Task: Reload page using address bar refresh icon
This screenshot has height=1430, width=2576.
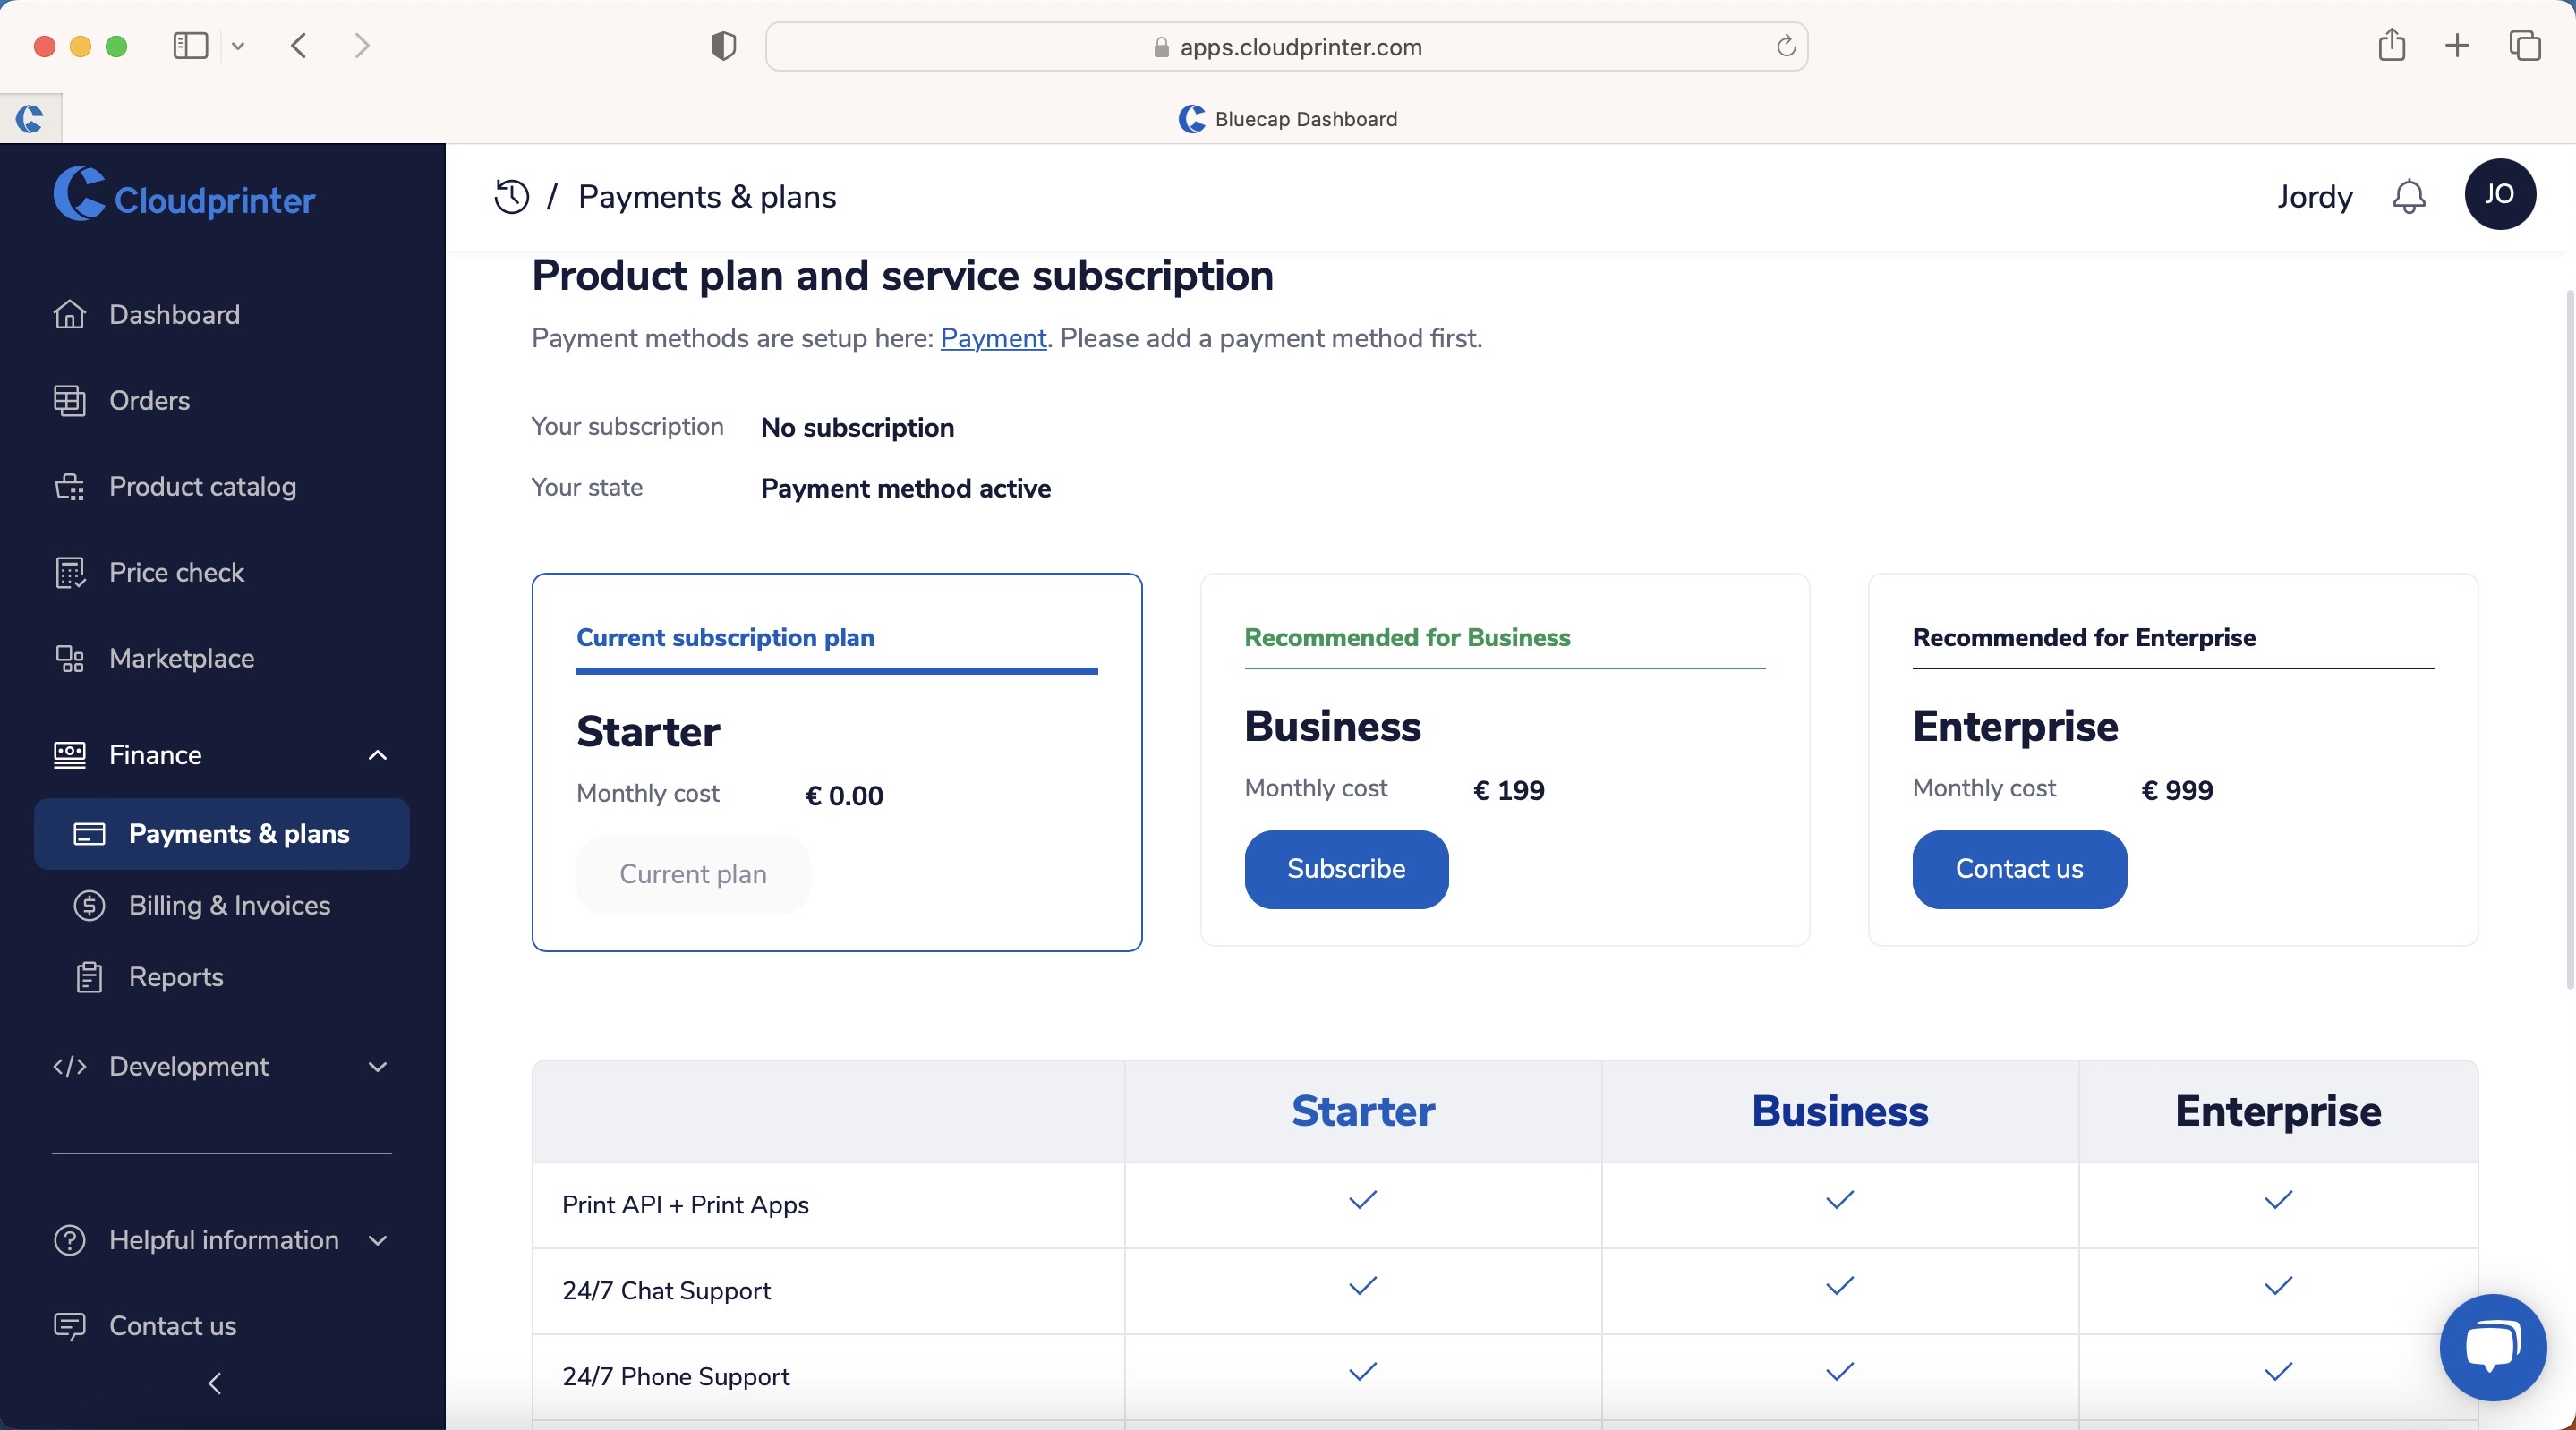Action: tap(1785, 46)
